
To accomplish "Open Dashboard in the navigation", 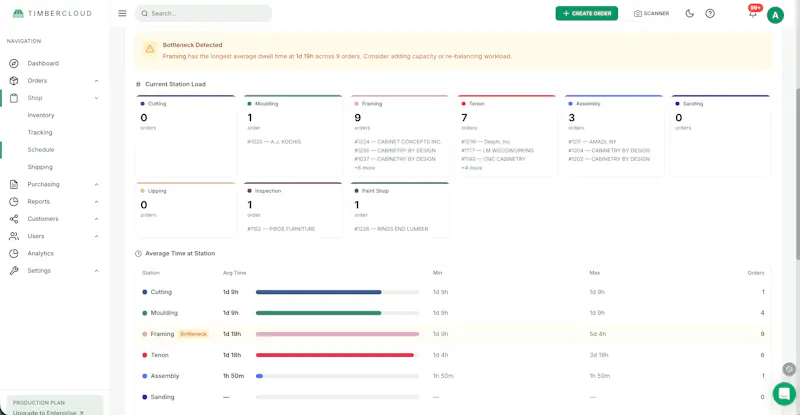I will [43, 63].
